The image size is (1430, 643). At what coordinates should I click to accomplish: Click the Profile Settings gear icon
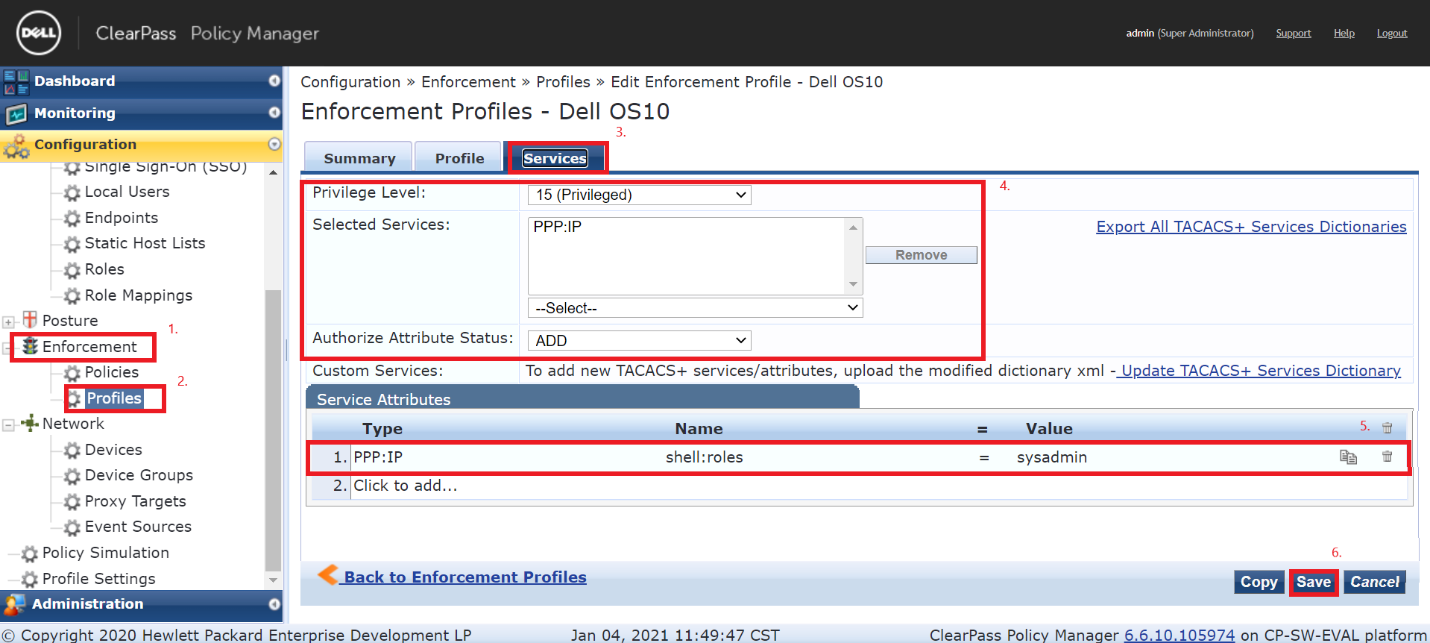click(x=30, y=580)
